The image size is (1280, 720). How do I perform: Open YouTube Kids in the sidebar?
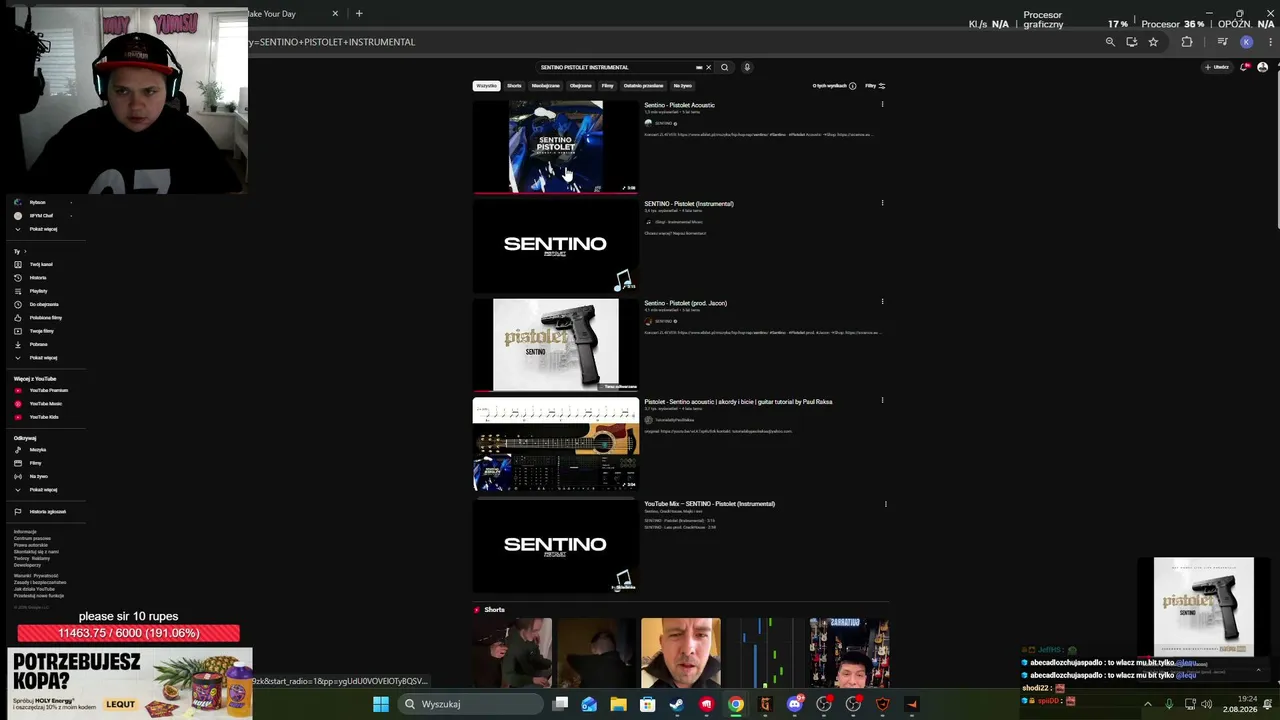pyautogui.click(x=44, y=417)
